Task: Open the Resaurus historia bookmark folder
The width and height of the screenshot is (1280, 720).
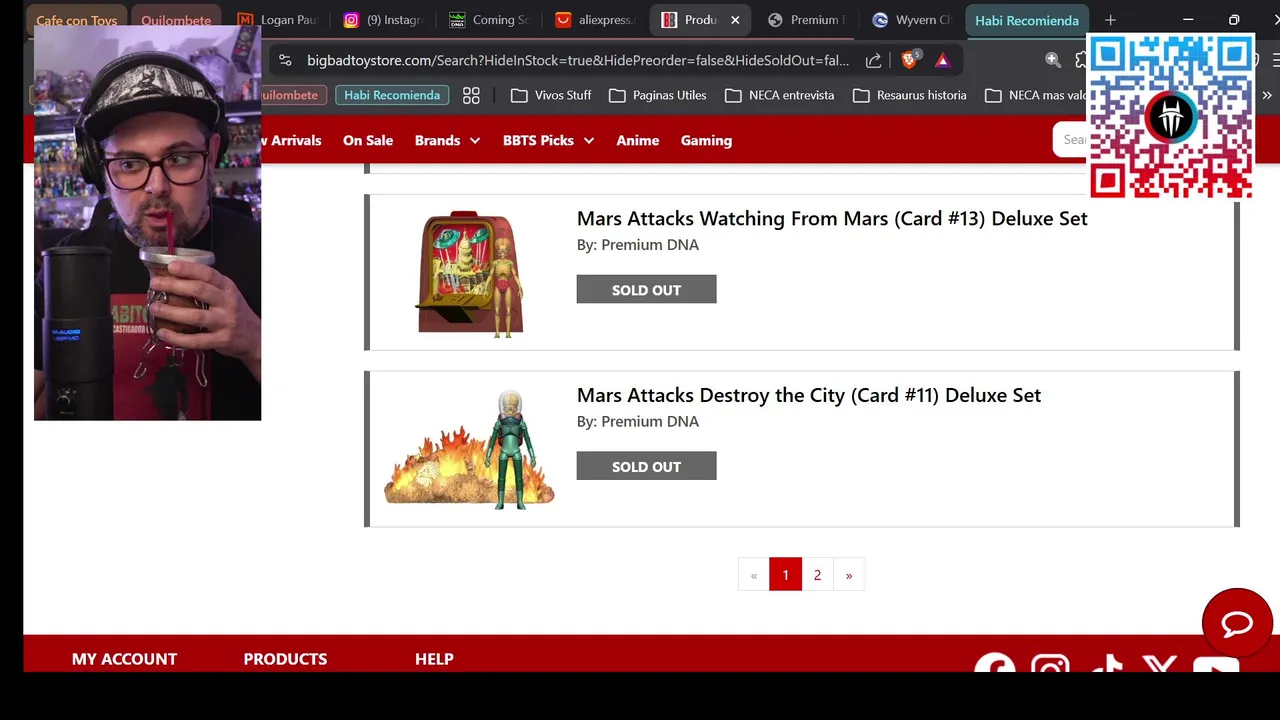Action: (909, 95)
